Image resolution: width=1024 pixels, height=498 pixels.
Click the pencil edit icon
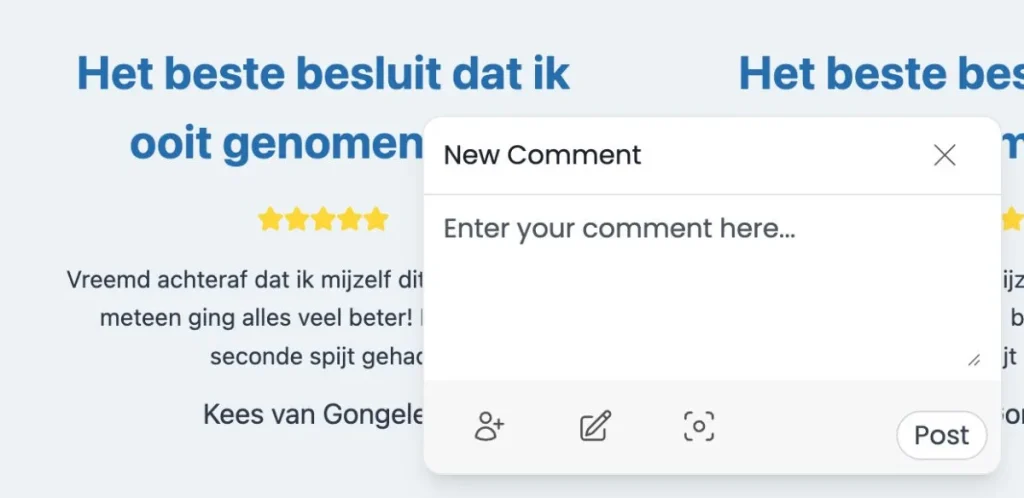point(595,427)
